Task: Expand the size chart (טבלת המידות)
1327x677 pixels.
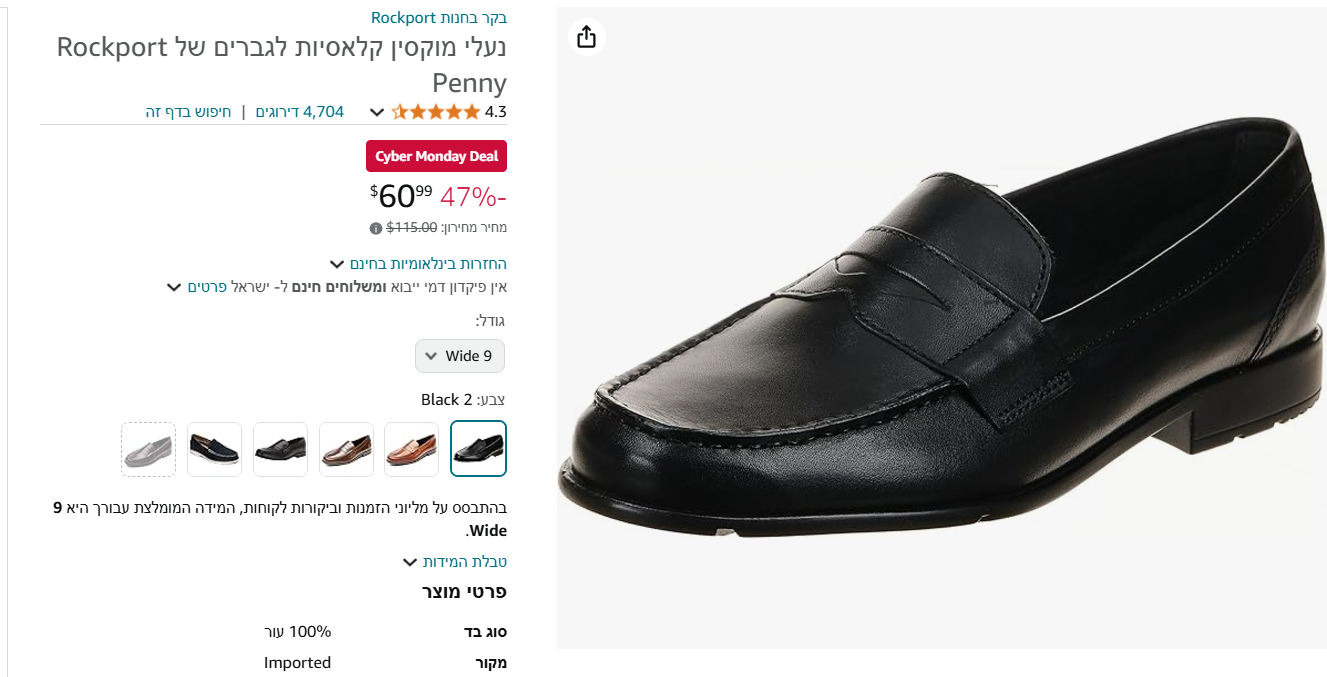Action: [455, 562]
